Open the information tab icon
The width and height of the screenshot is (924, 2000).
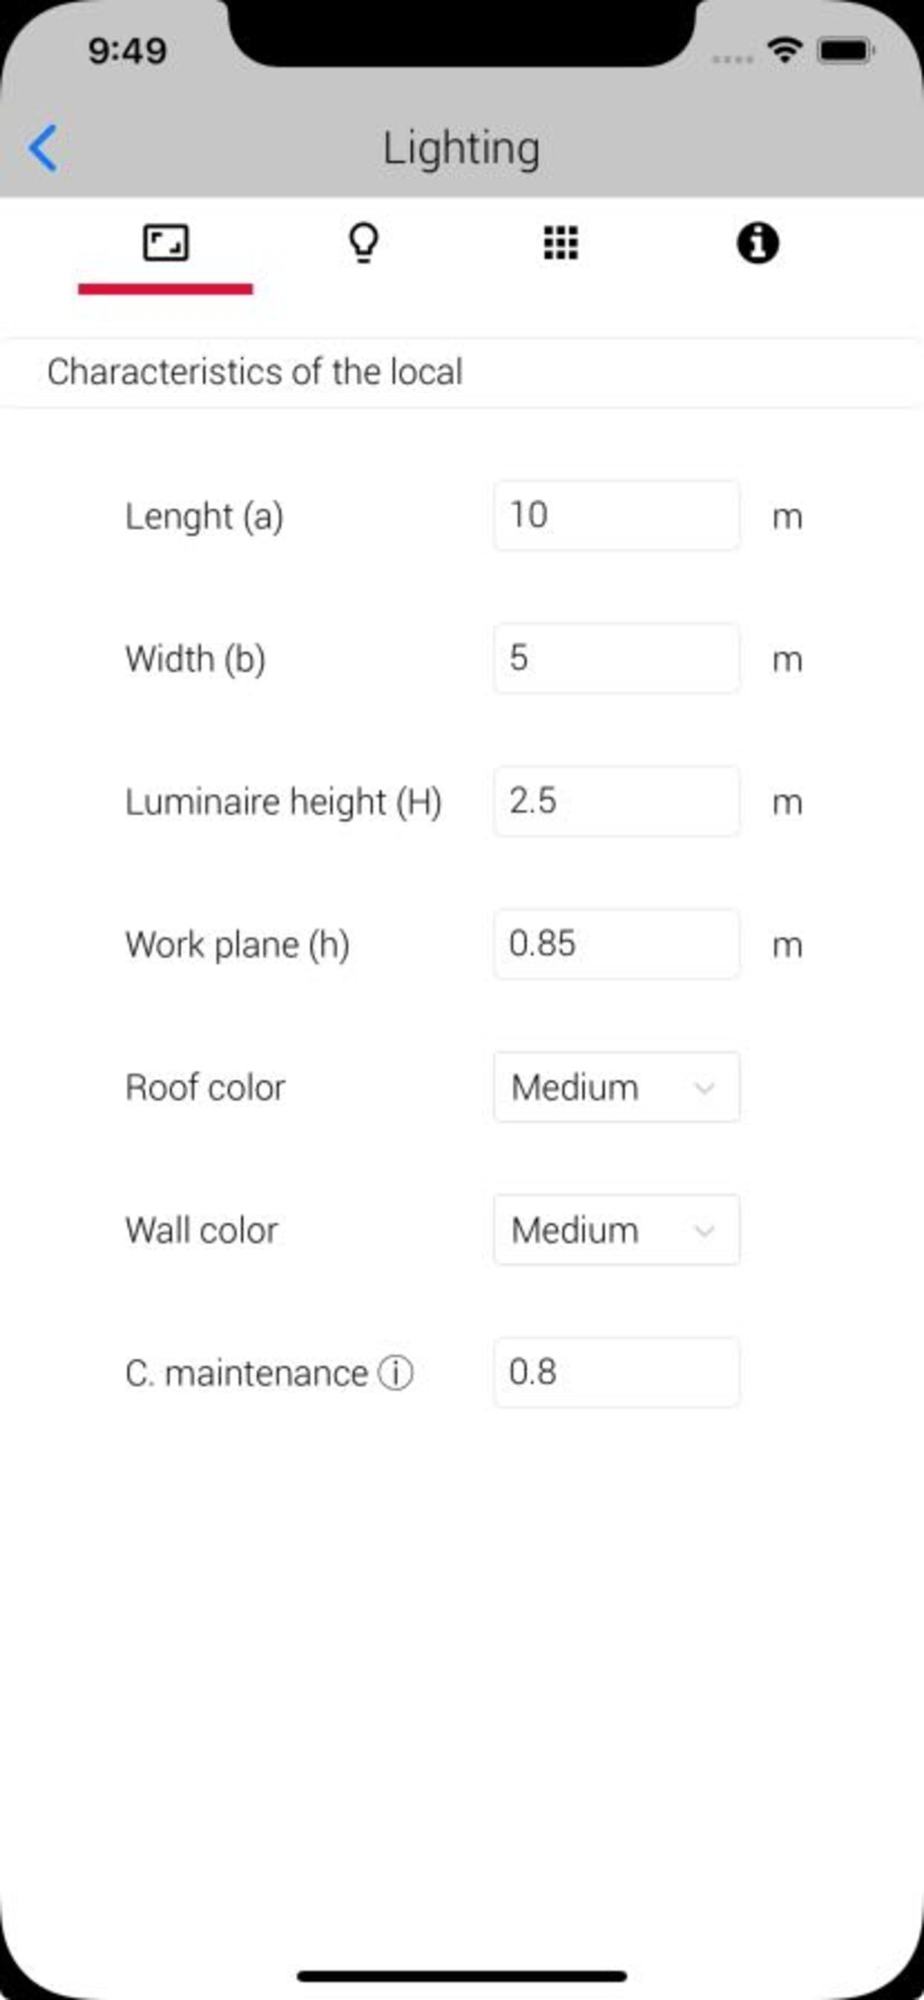click(x=758, y=243)
